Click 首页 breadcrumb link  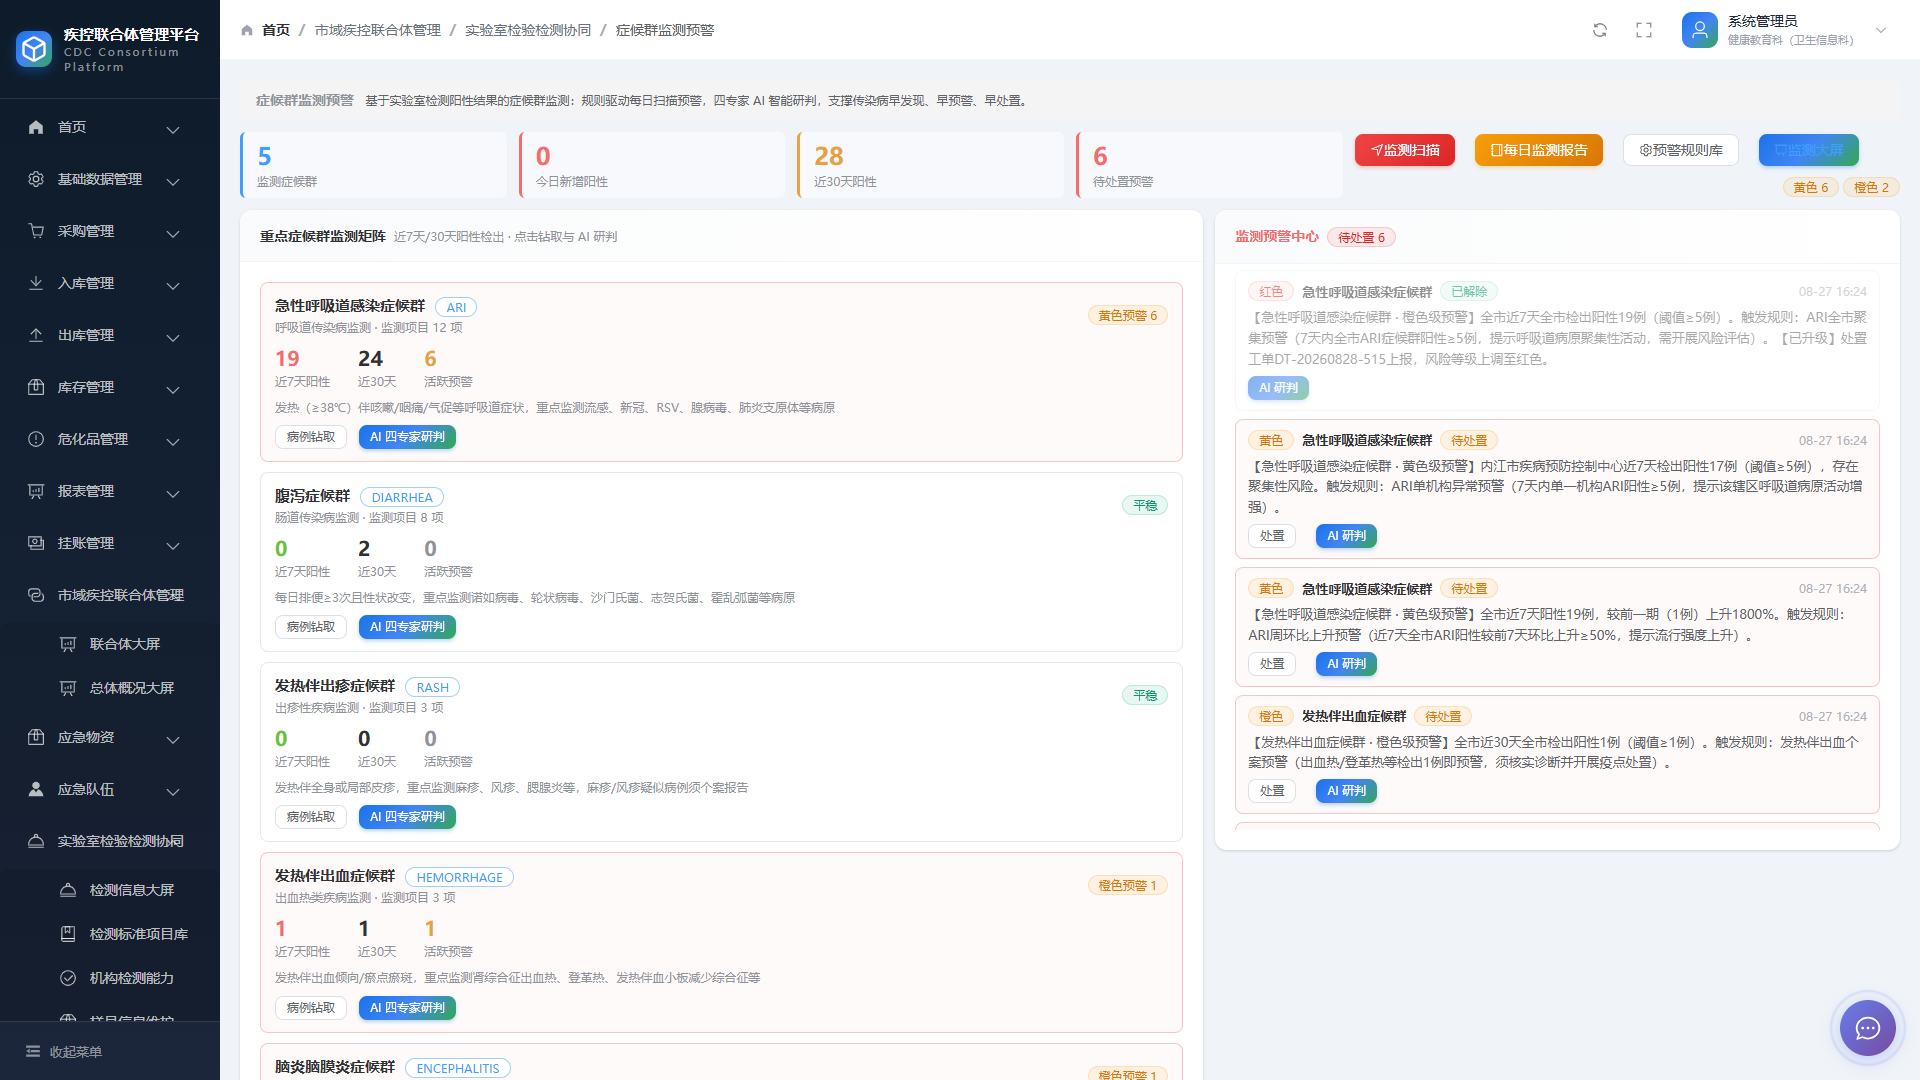pyautogui.click(x=276, y=30)
